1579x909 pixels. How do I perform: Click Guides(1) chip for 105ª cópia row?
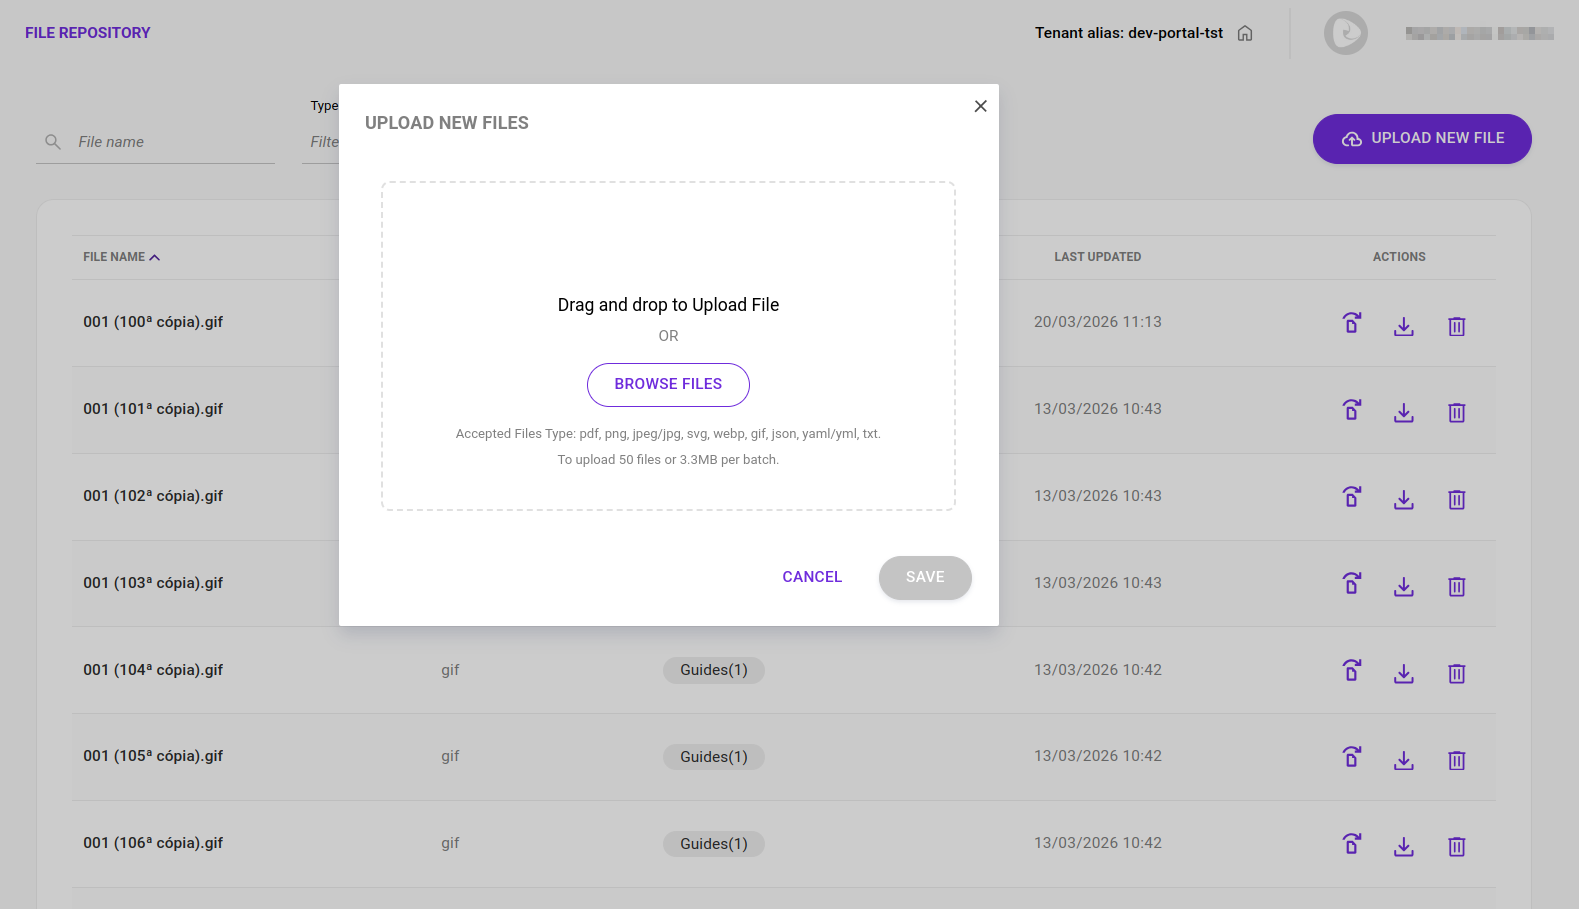(x=714, y=757)
